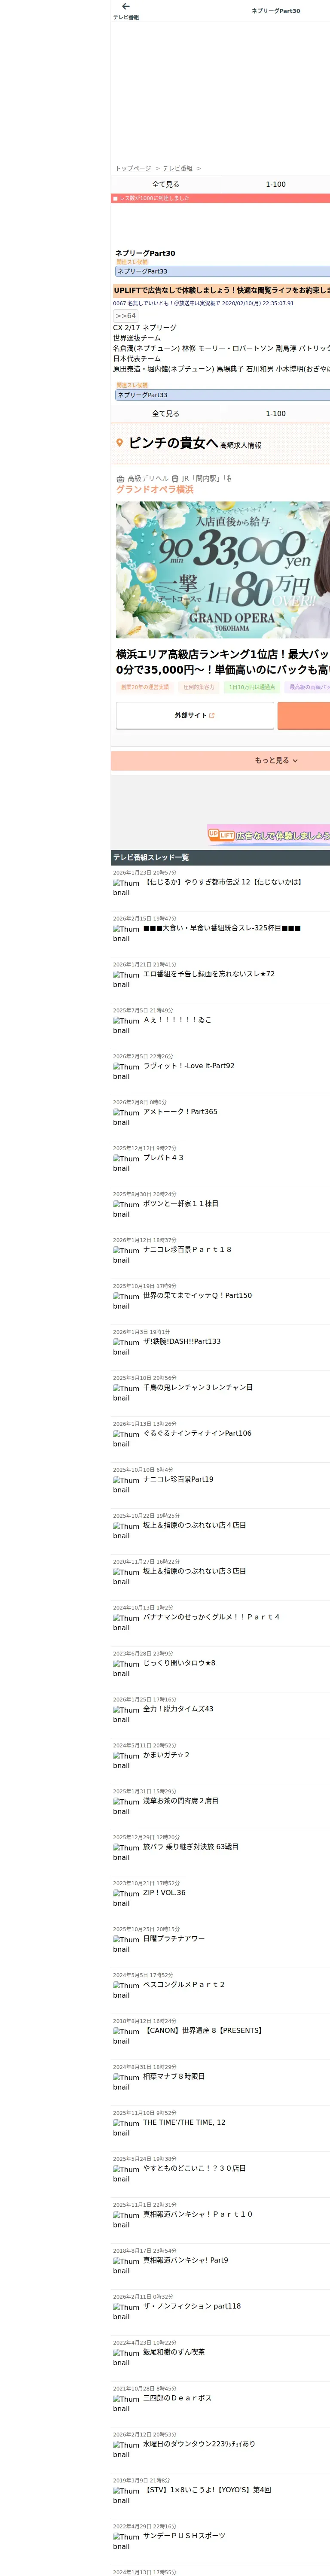Open thread ザ!鉄腕!DASH!!Part133
Screen dimensions: 330x2576
(x=182, y=1341)
